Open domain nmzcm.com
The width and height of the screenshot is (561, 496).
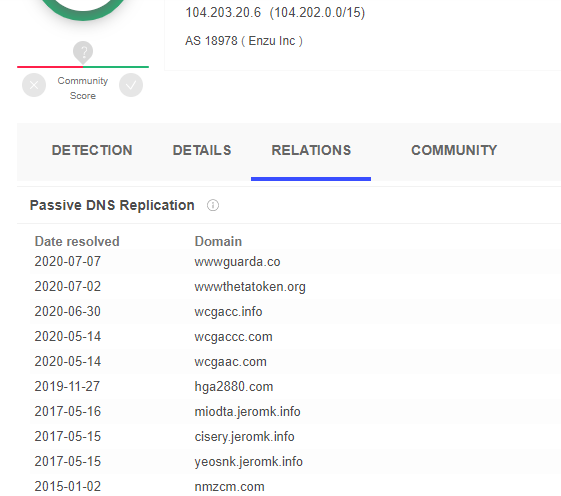229,487
